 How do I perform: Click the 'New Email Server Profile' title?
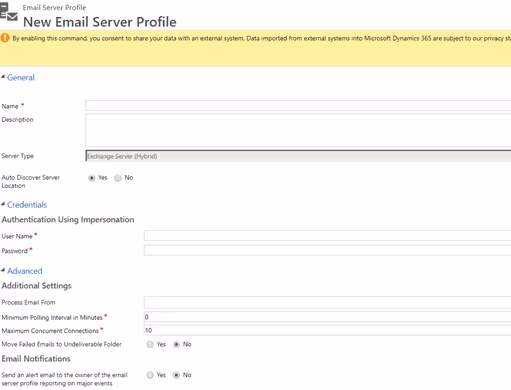tap(100, 22)
